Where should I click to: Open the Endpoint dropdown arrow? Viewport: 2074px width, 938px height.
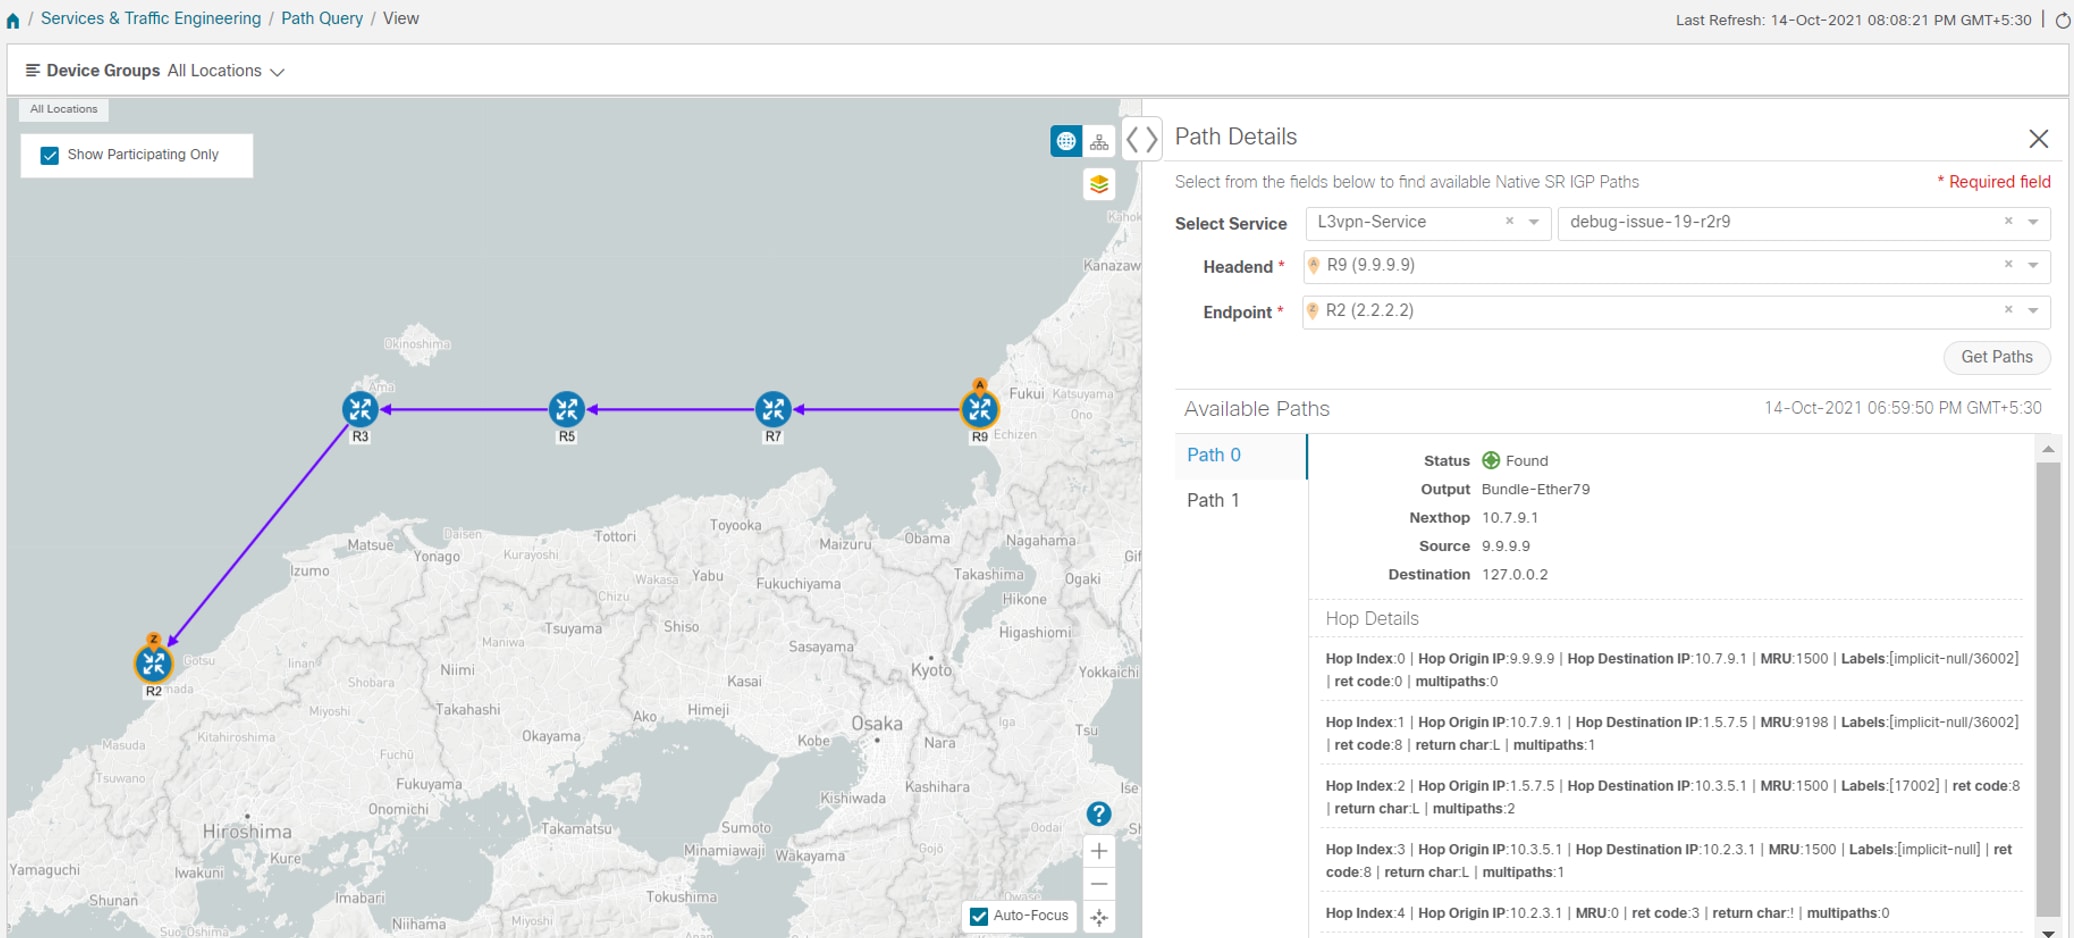click(x=2034, y=310)
